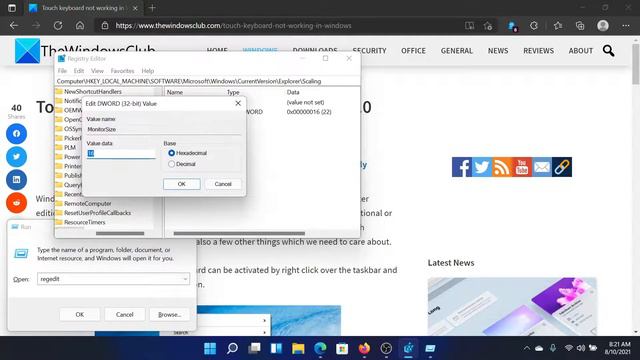Add page to favorites star icon
This screenshot has width=640, height=360.
pyautogui.click(x=488, y=26)
